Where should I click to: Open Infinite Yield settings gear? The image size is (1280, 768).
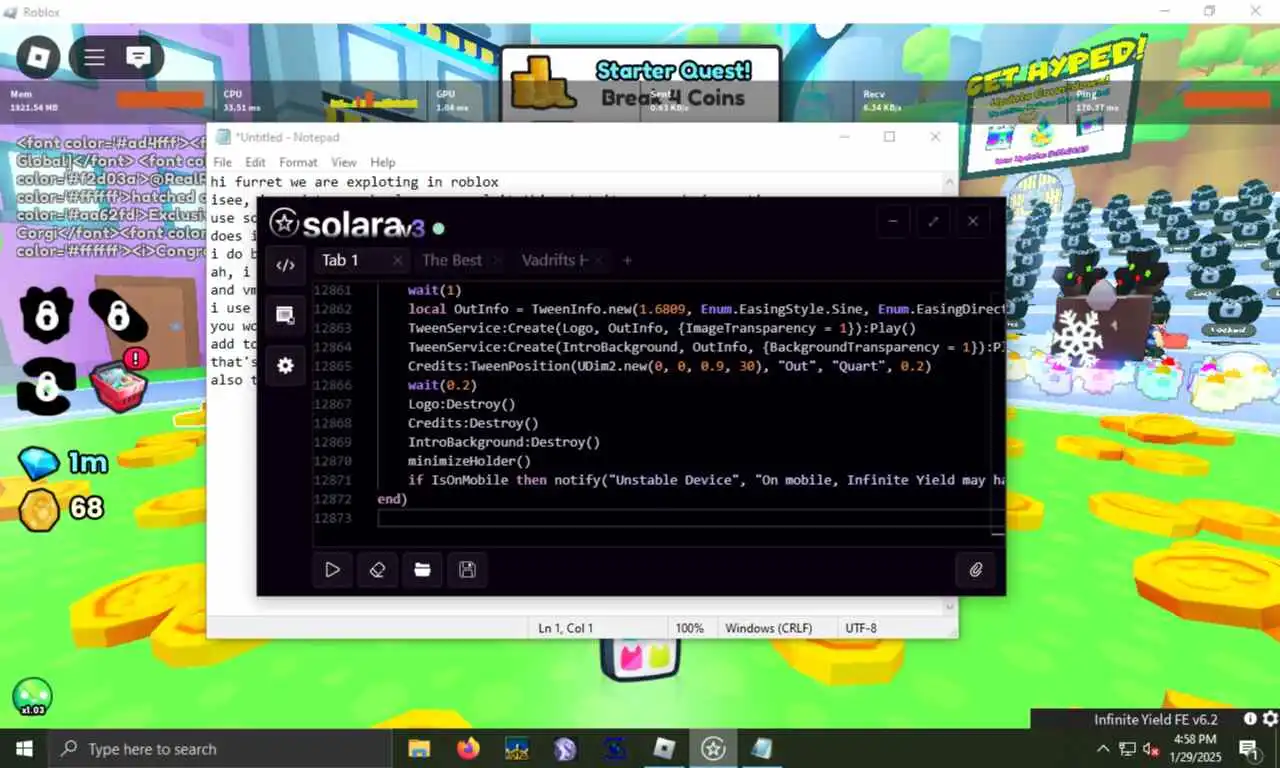[1269, 719]
